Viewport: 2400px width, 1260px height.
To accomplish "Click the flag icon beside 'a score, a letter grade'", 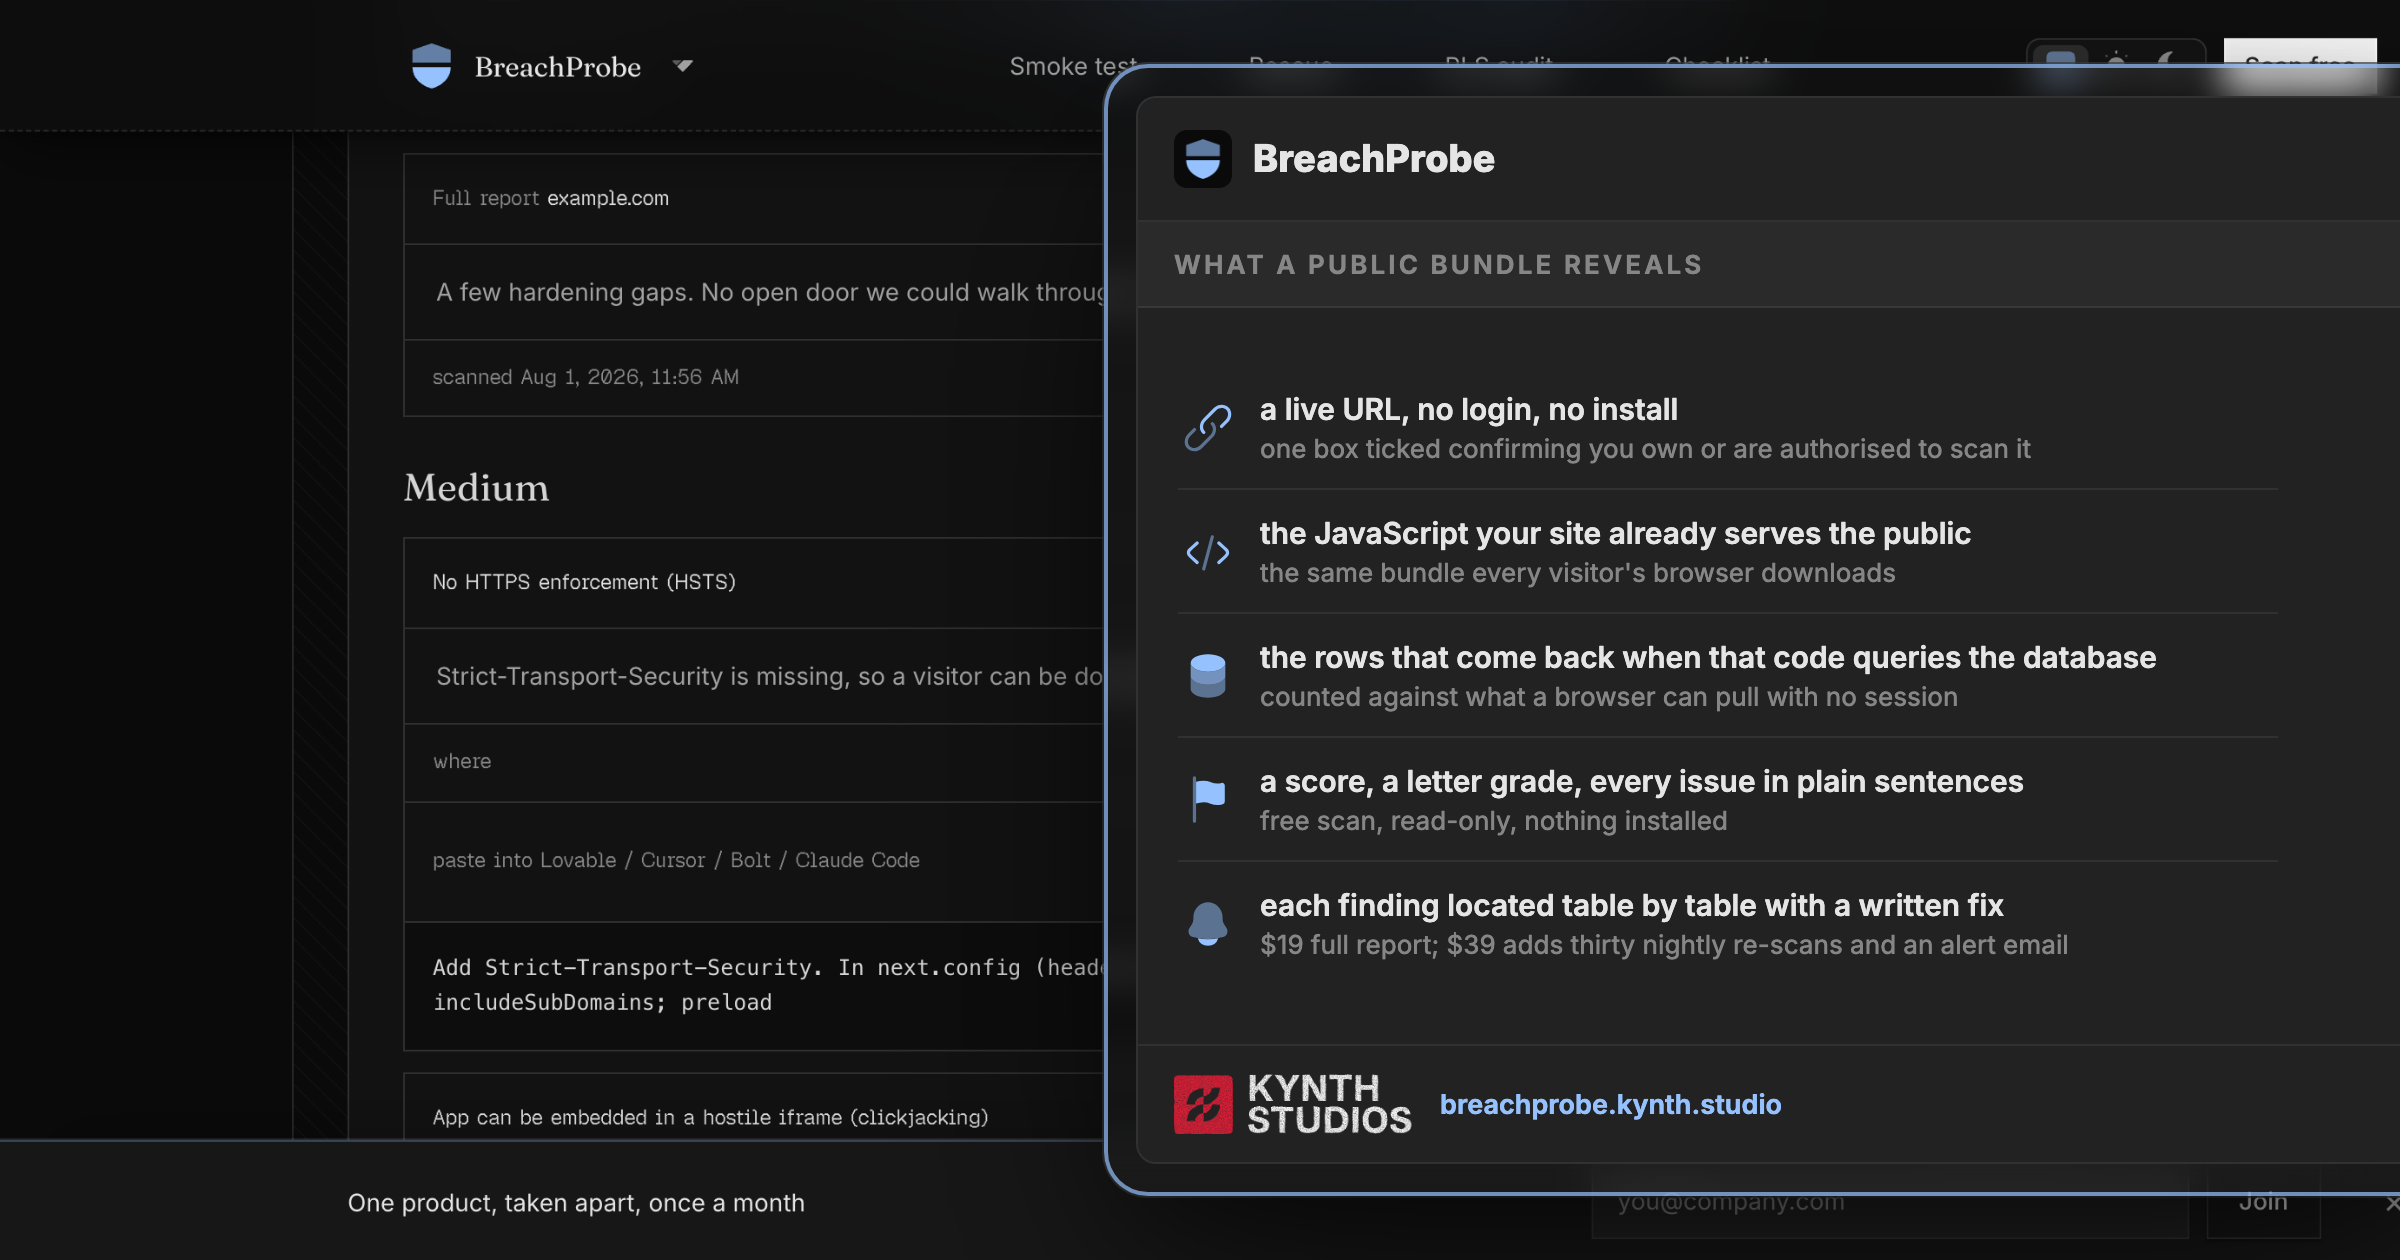I will (x=1207, y=800).
